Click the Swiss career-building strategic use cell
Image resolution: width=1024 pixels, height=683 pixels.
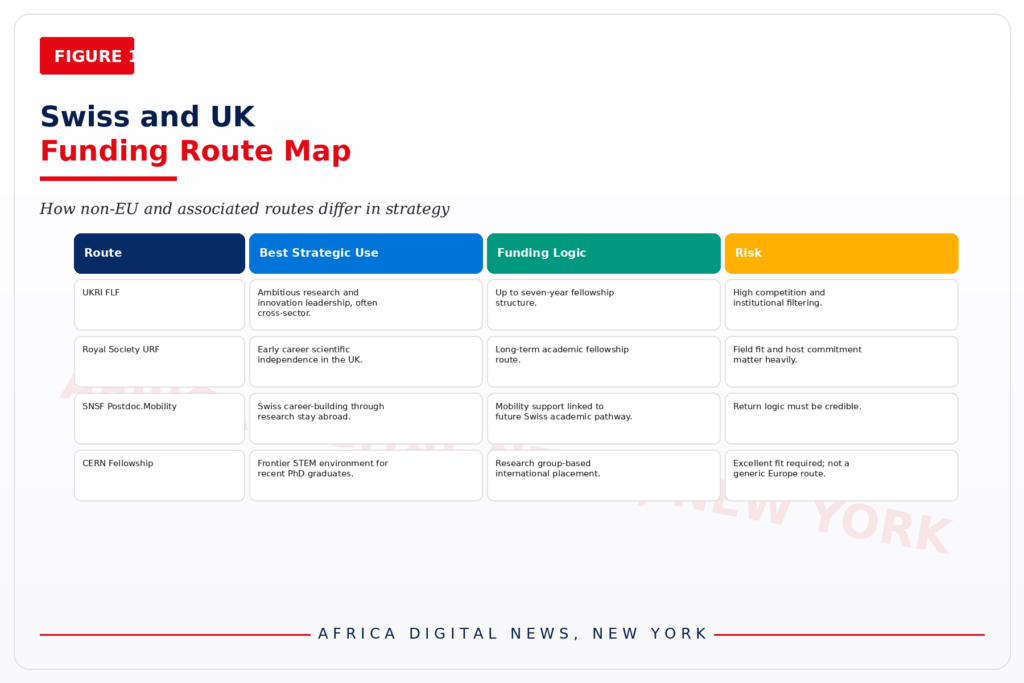pos(366,419)
